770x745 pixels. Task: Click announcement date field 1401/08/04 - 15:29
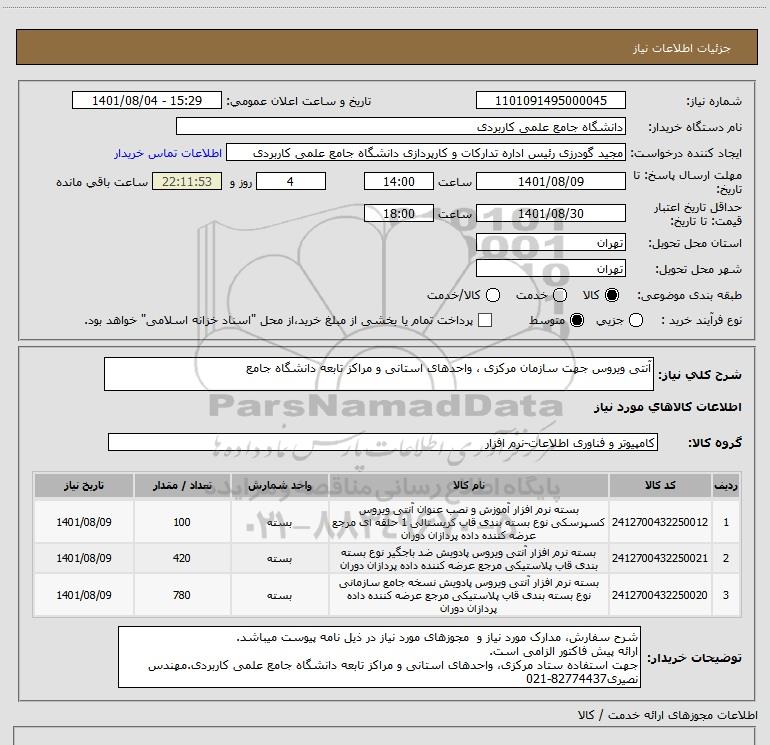(147, 100)
